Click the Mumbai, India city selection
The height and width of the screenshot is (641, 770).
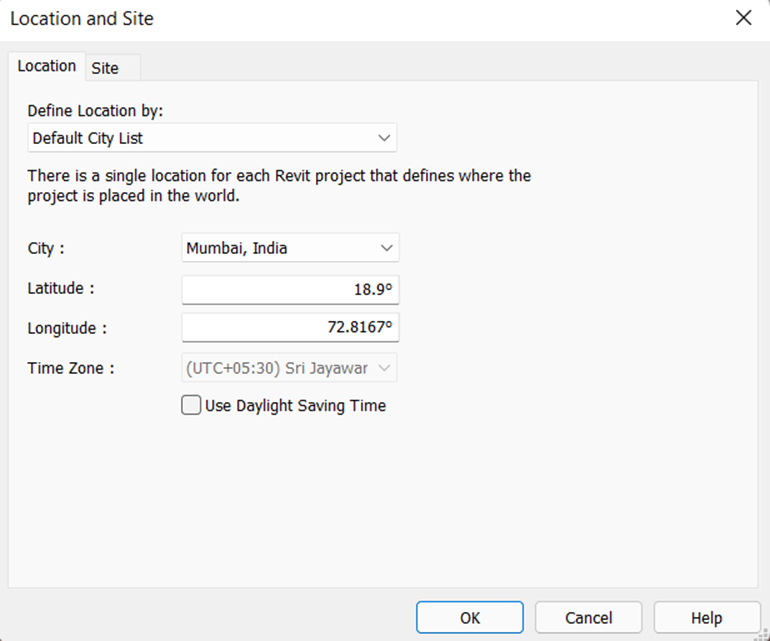237,248
